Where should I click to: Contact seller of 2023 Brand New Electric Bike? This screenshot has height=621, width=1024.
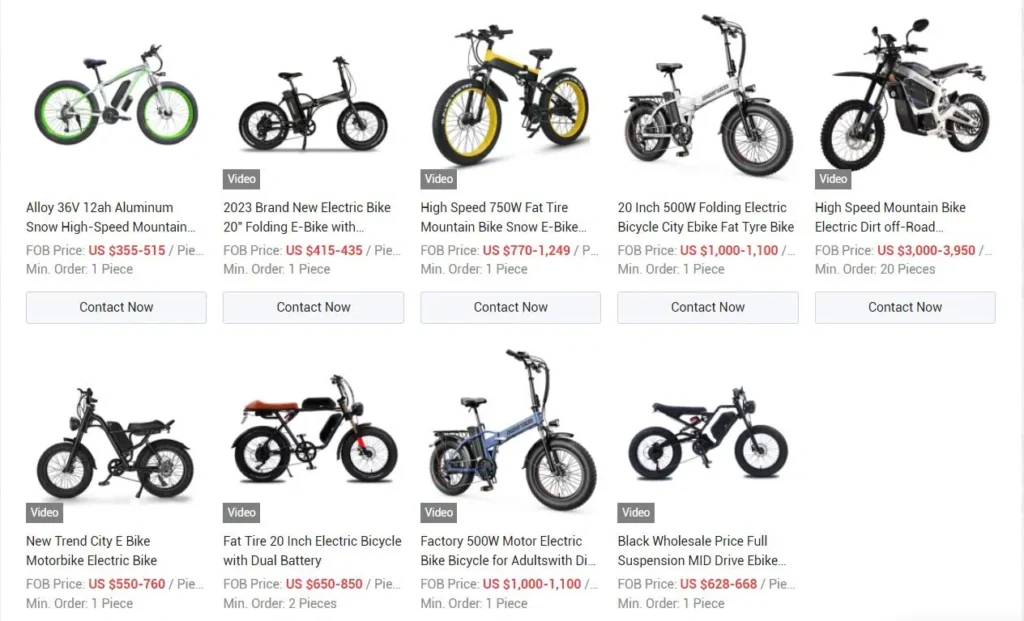[313, 308]
